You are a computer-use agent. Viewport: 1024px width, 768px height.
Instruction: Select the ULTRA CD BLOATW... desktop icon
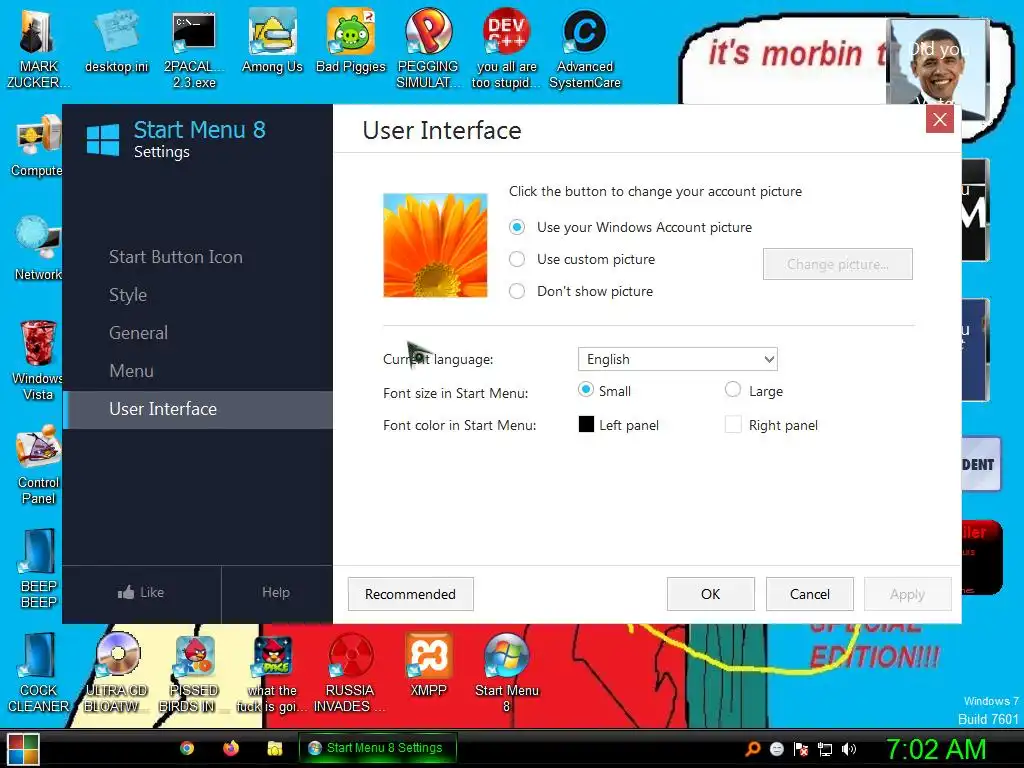(116, 673)
